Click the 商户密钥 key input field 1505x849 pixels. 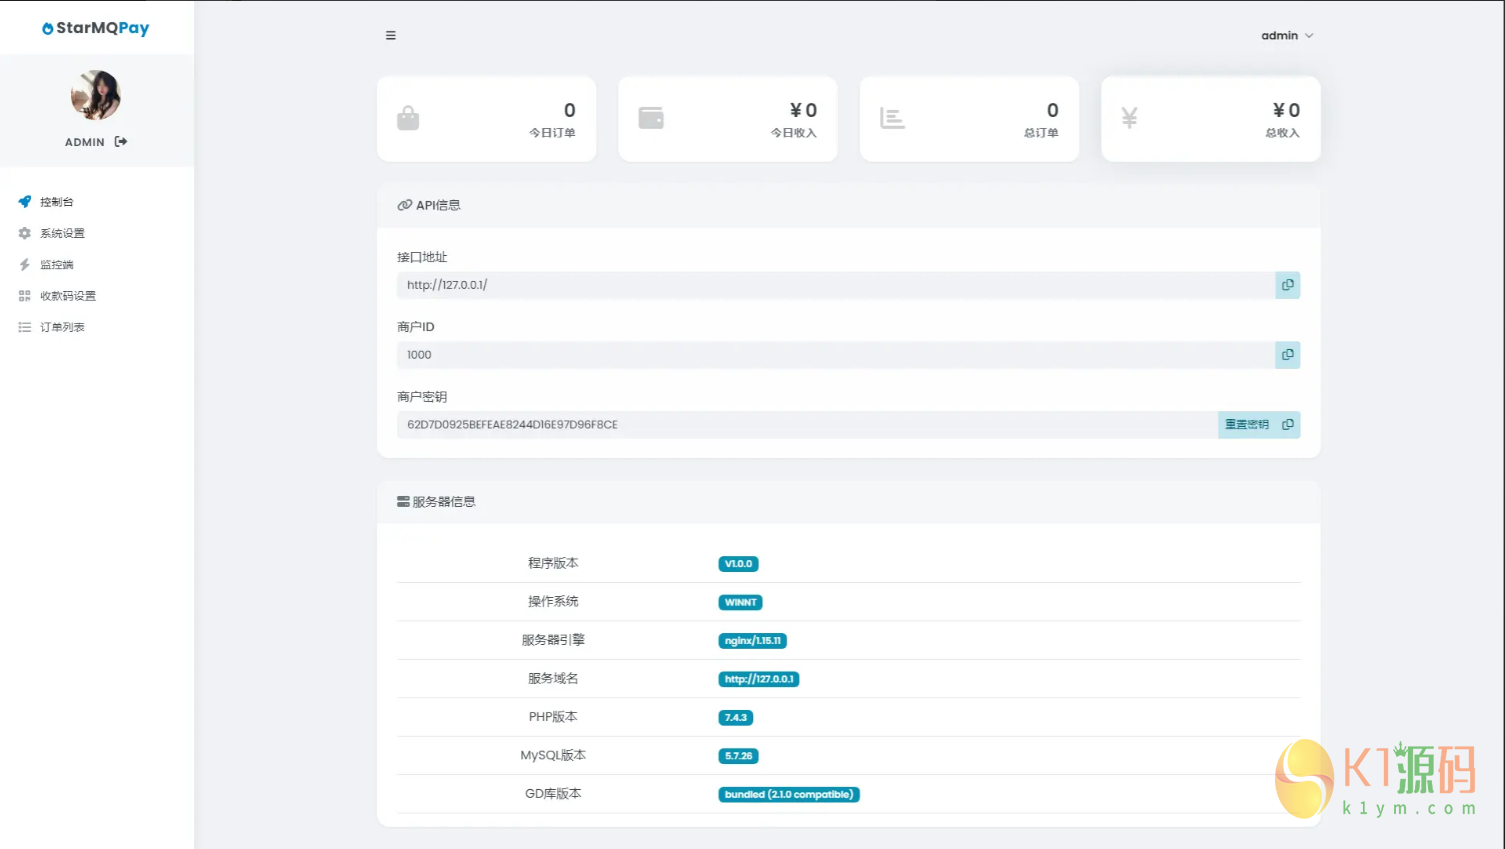[x=806, y=425]
